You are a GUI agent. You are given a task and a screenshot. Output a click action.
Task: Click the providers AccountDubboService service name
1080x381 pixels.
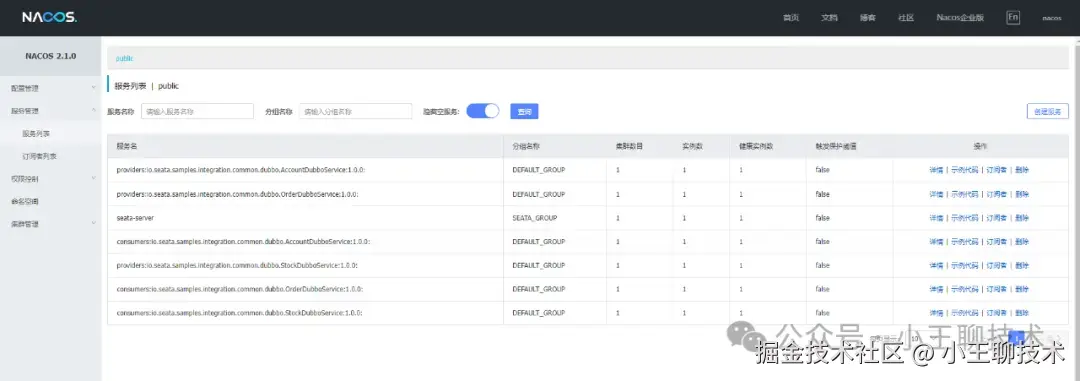(240, 170)
